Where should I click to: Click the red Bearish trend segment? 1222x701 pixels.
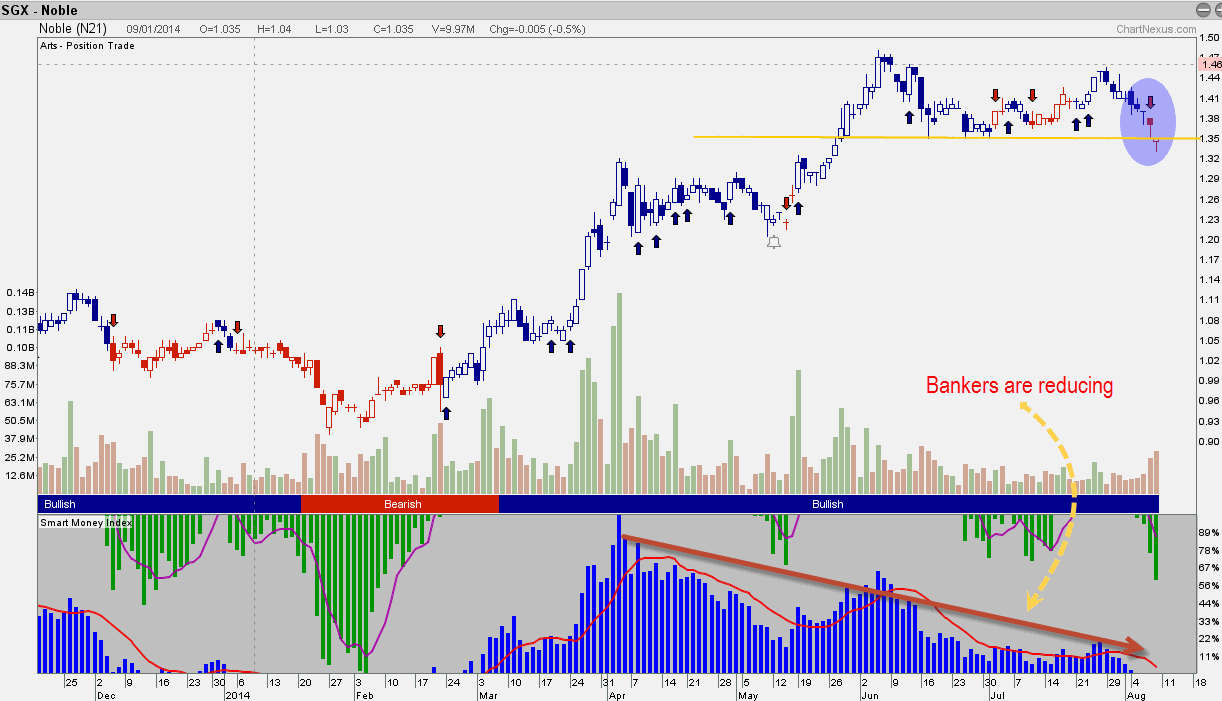coord(399,504)
